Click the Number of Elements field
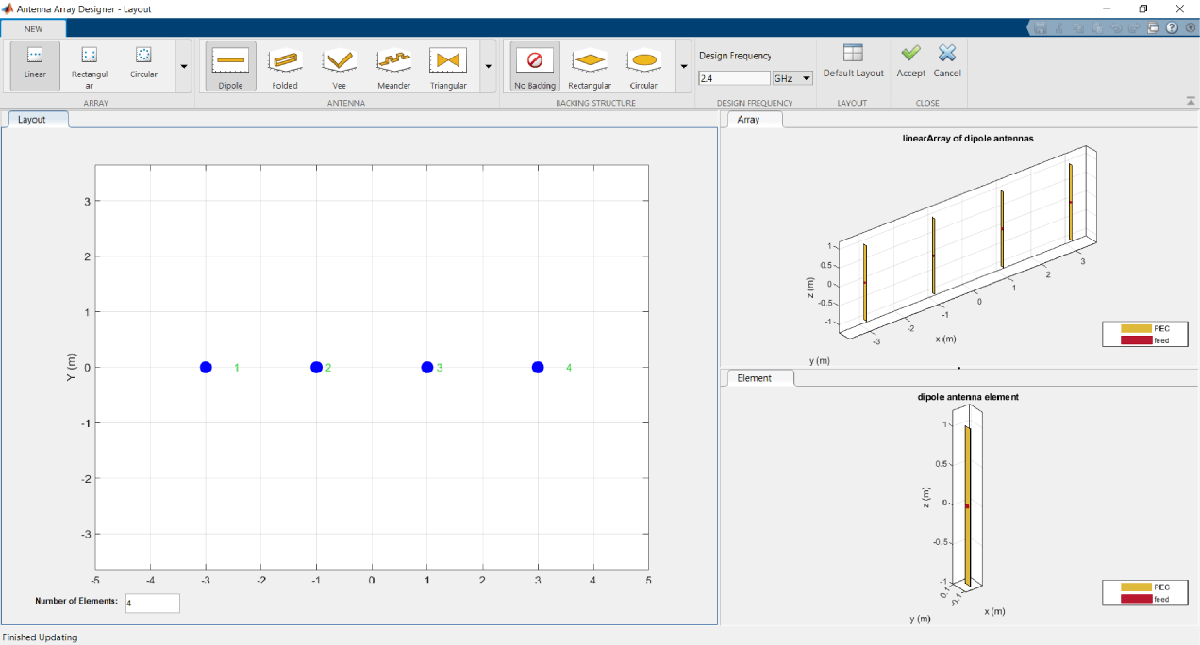The width and height of the screenshot is (1200, 645). pos(151,603)
